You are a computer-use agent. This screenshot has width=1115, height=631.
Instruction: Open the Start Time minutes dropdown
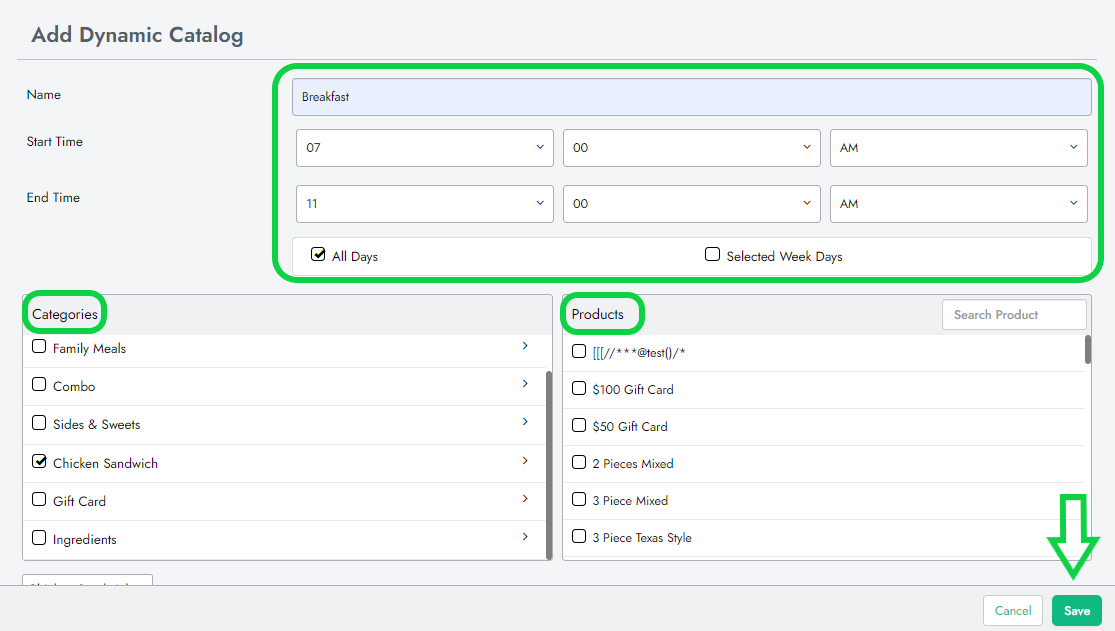coord(691,148)
